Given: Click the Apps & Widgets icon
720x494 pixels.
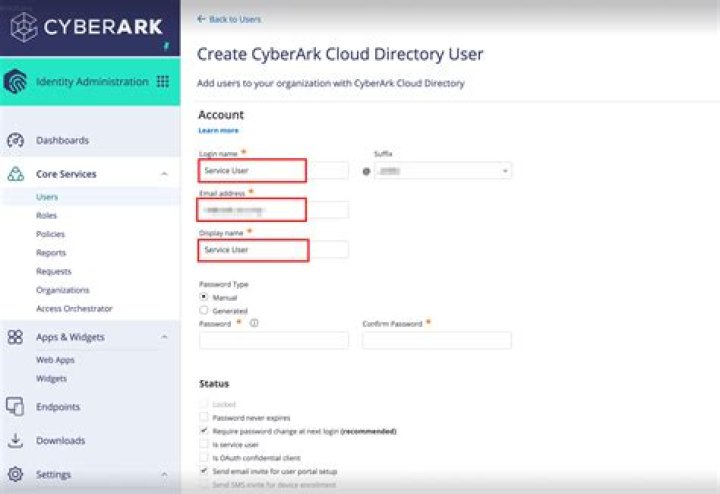Looking at the screenshot, I should tap(15, 337).
